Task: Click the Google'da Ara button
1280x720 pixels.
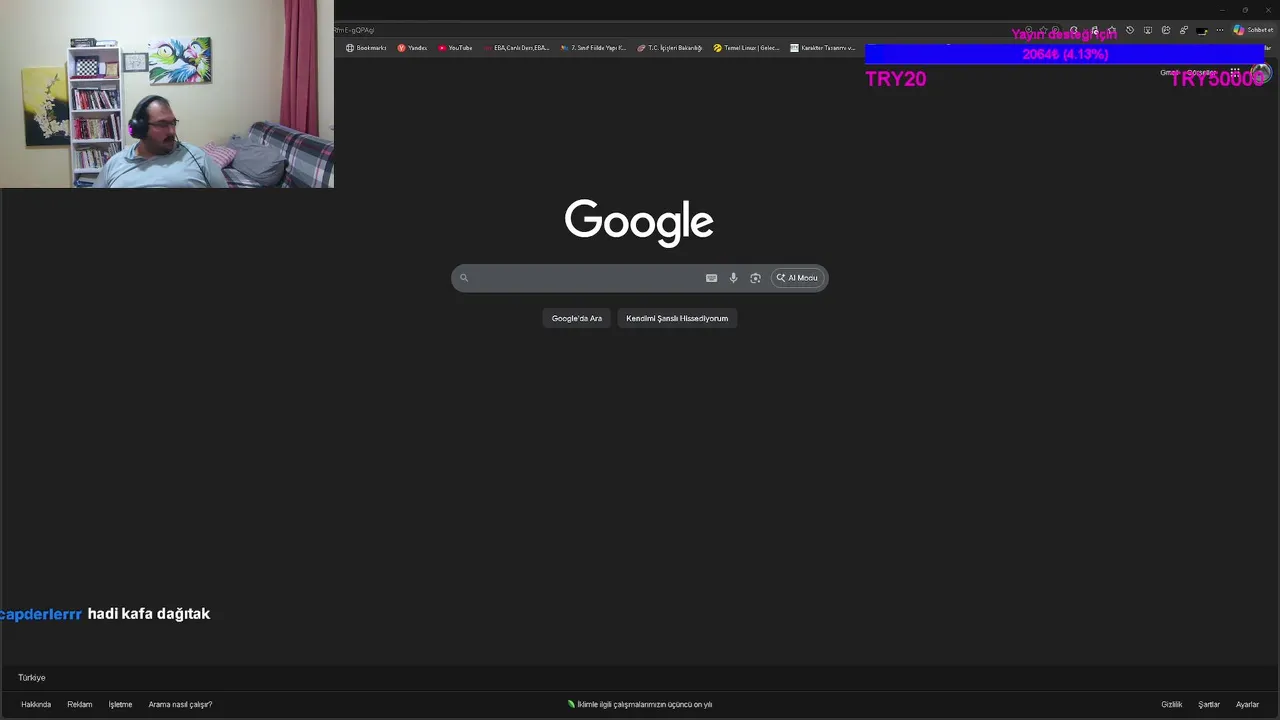Action: tap(577, 318)
